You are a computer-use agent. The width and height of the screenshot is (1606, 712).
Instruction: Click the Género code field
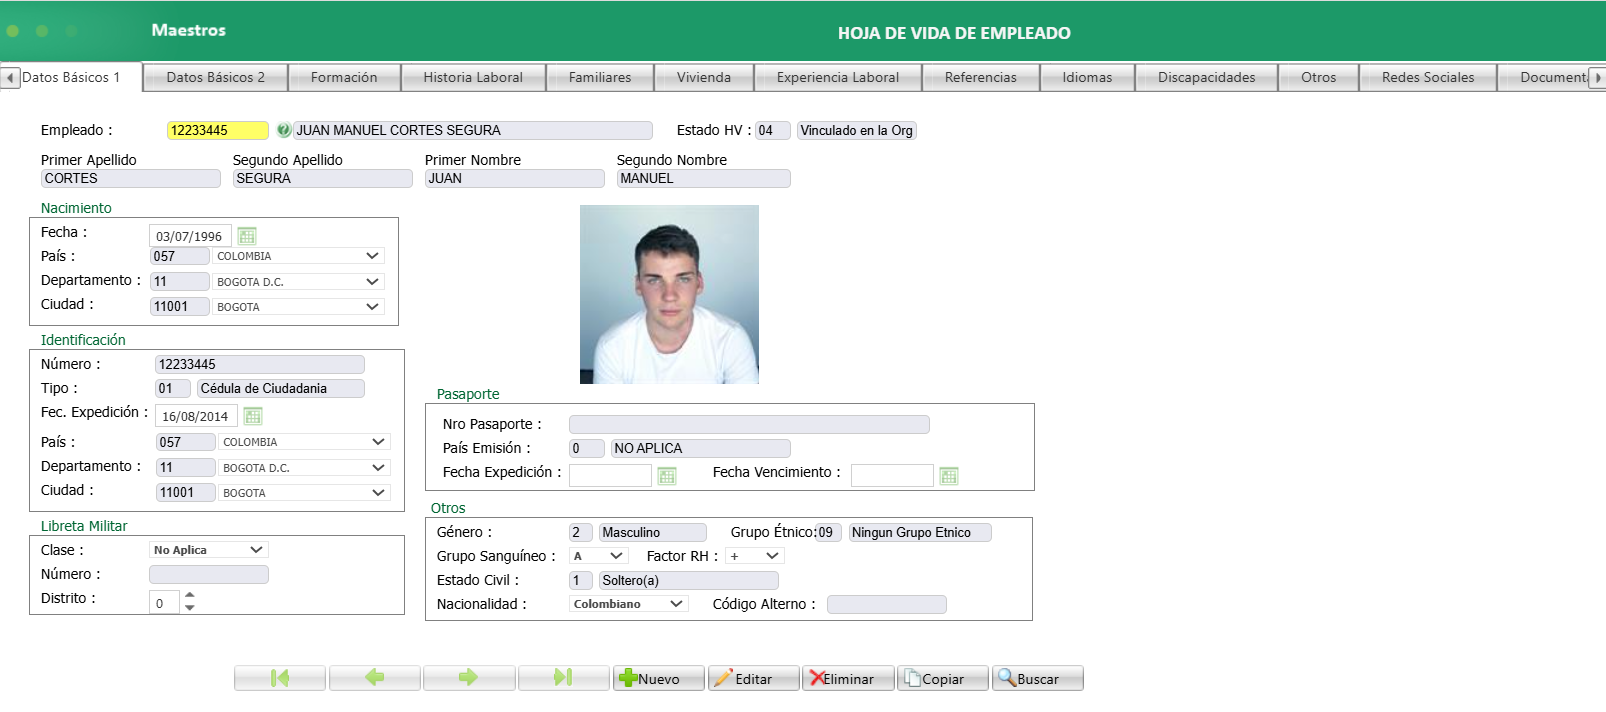click(x=581, y=532)
